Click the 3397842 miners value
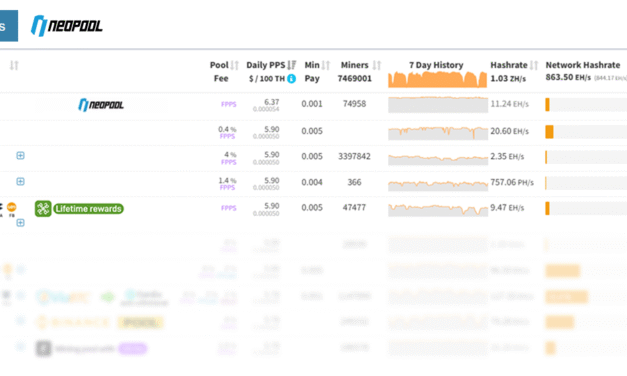627x376 pixels. coord(354,156)
